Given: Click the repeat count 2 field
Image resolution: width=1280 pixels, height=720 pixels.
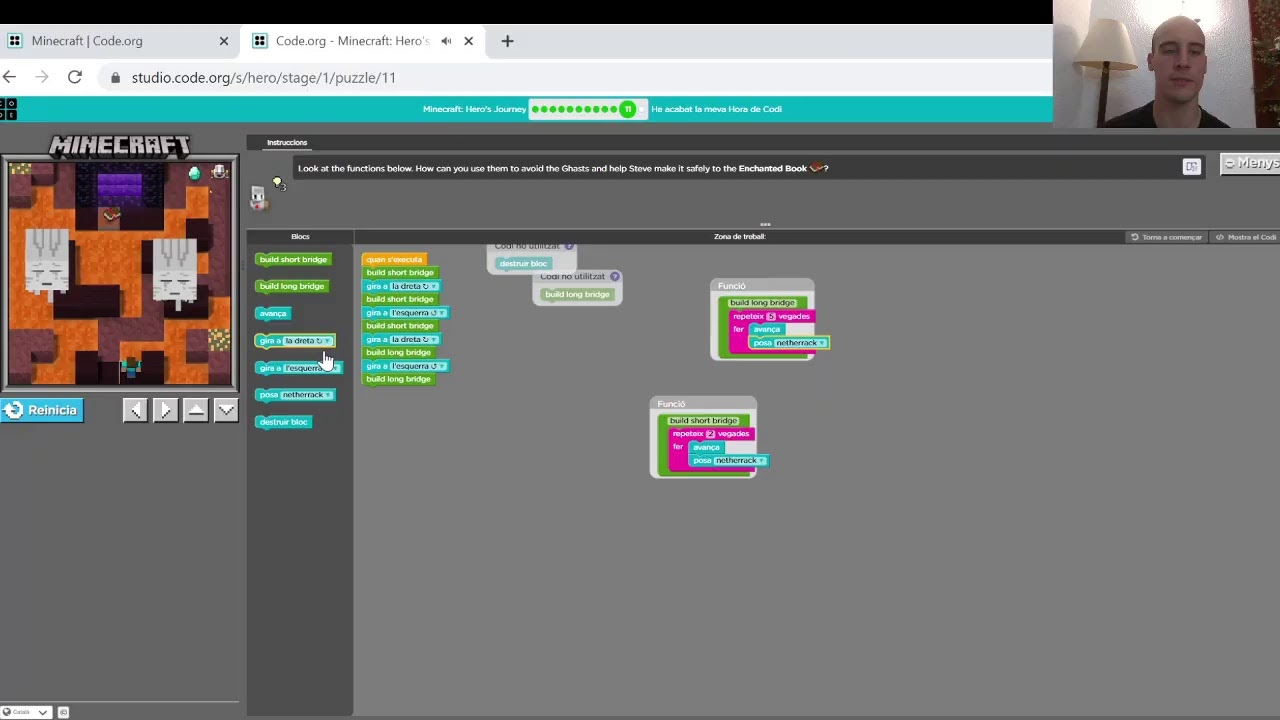Looking at the screenshot, I should click(711, 434).
